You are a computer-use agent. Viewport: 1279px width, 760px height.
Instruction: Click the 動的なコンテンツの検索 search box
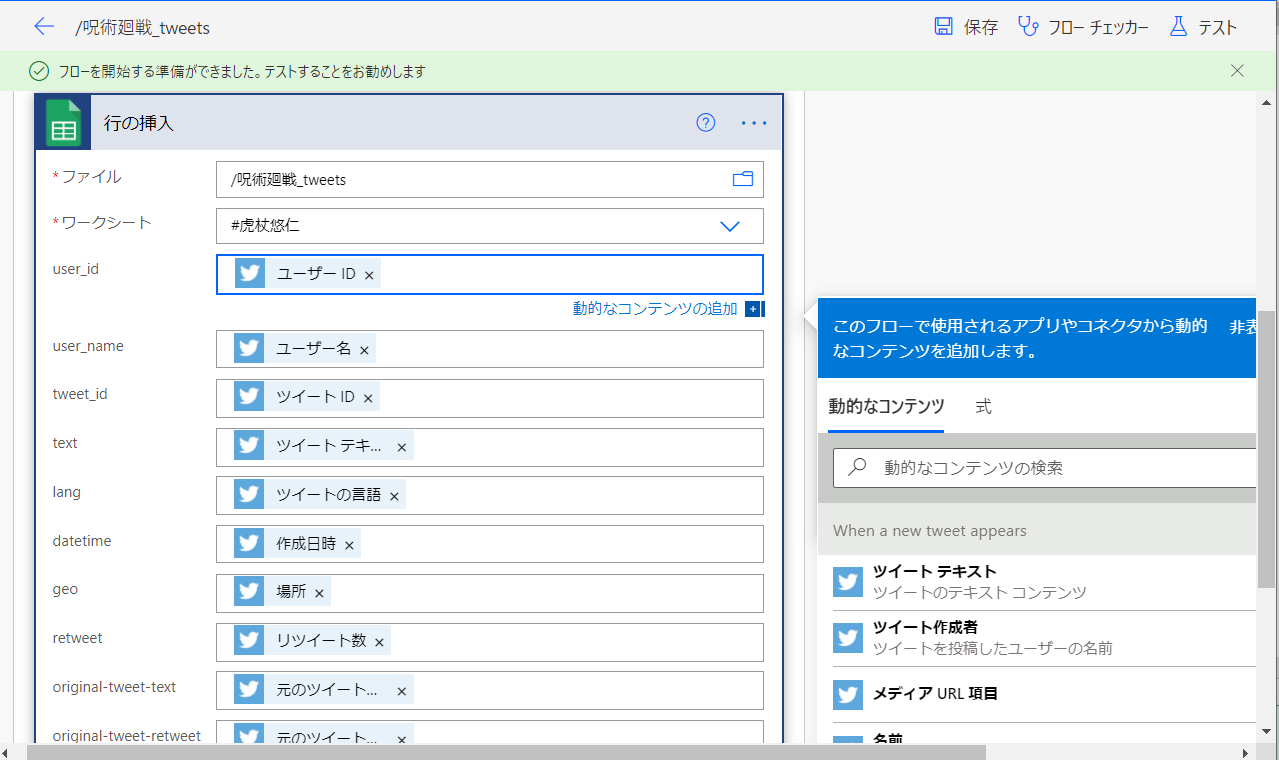click(1045, 467)
